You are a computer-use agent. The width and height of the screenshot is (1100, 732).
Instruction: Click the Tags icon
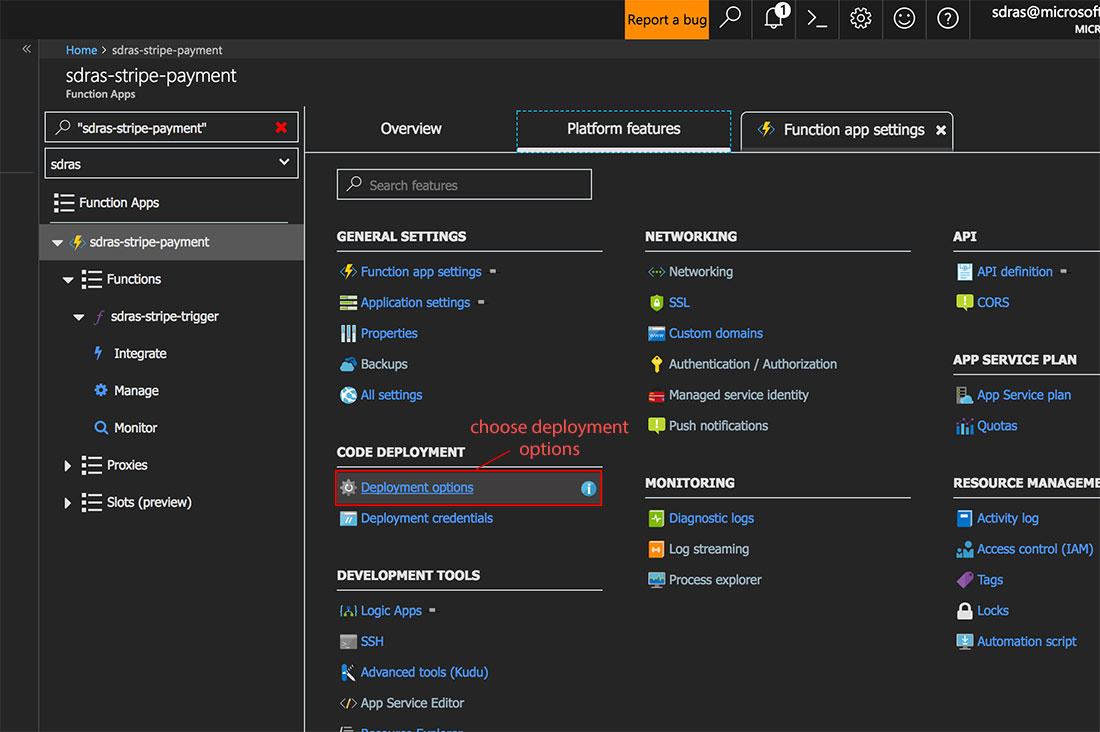coord(965,580)
